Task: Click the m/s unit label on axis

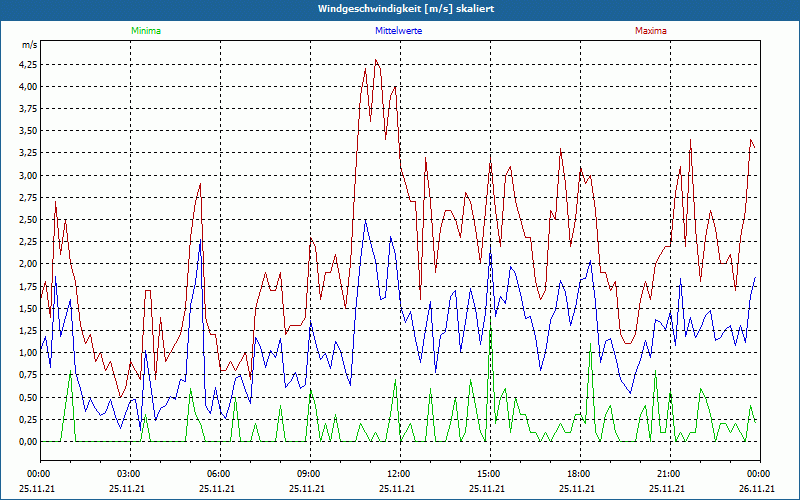Action: [x=29, y=45]
